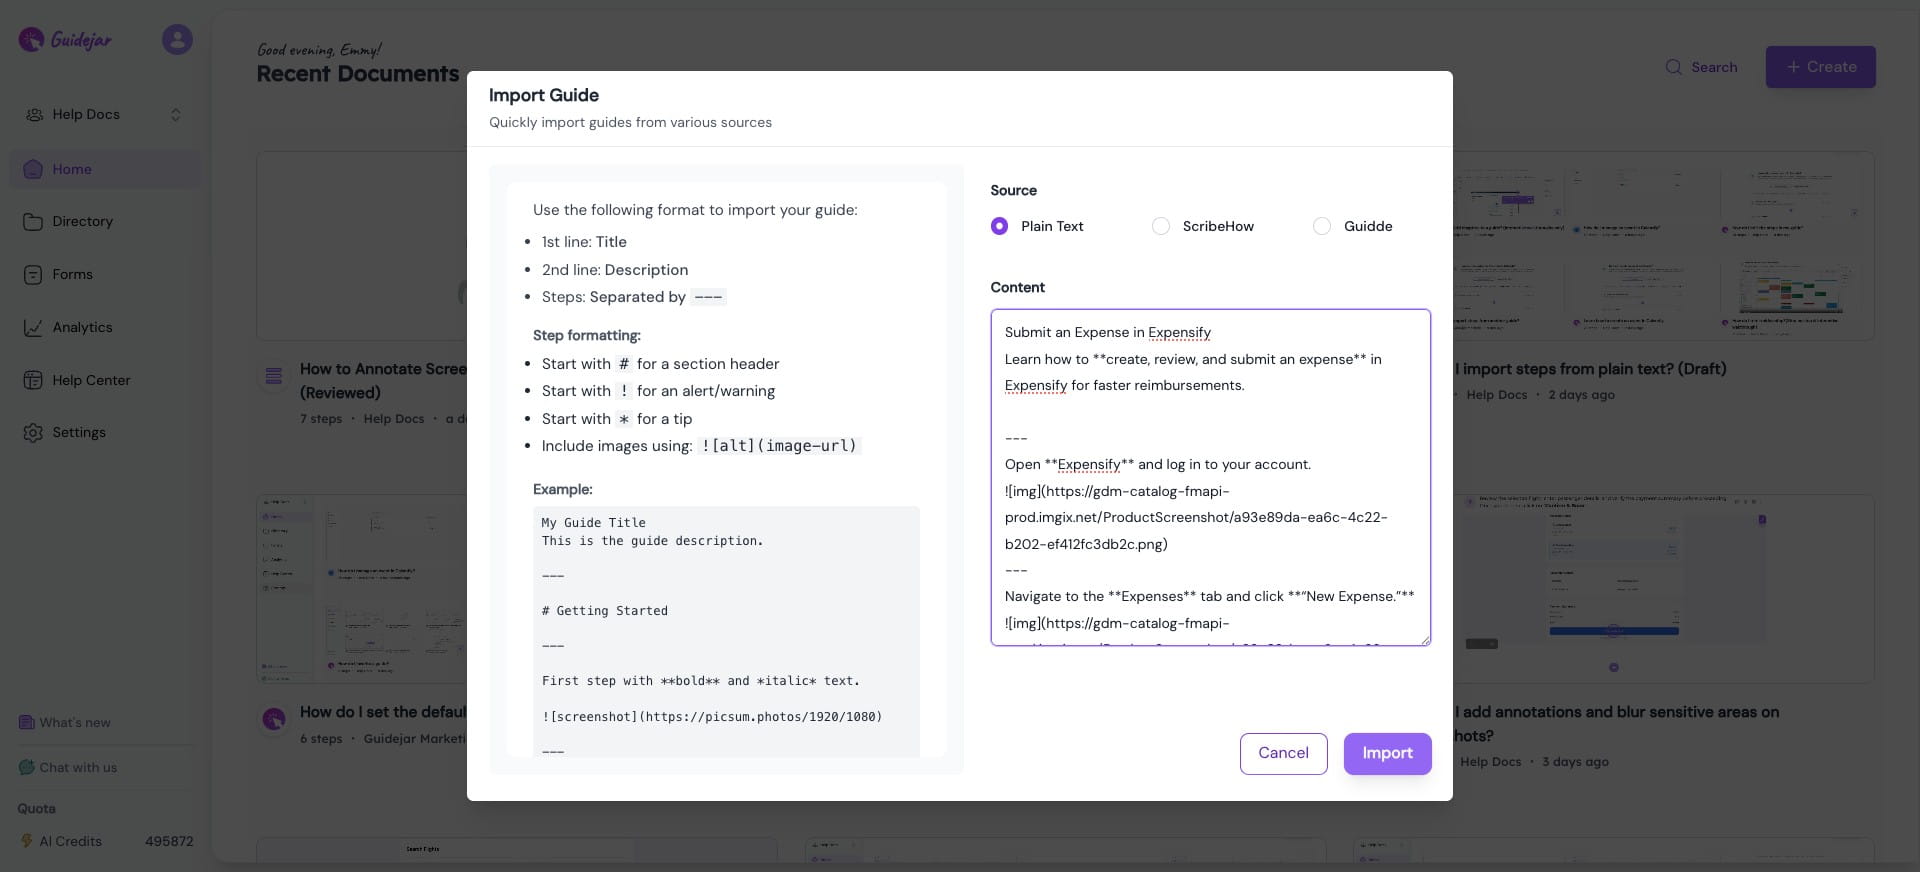
Task: Click the Import button
Action: pyautogui.click(x=1387, y=754)
